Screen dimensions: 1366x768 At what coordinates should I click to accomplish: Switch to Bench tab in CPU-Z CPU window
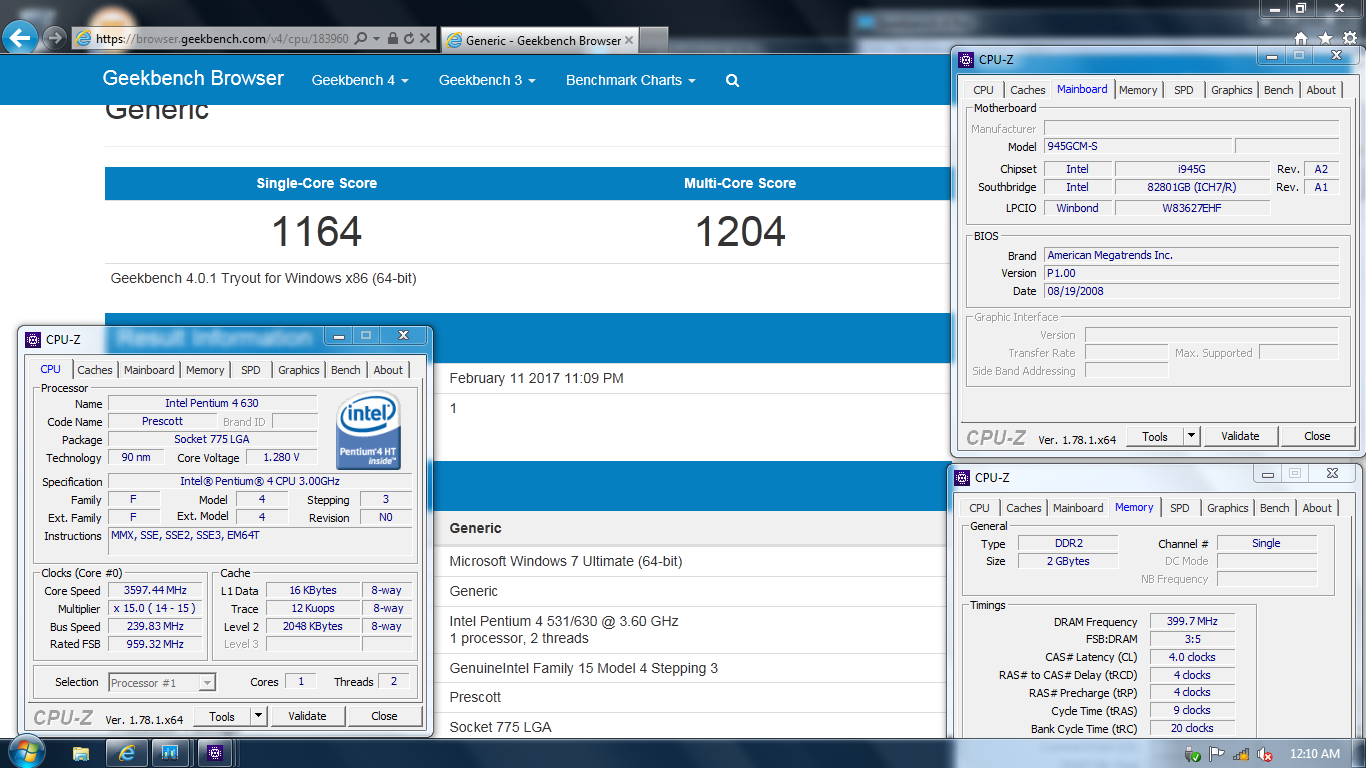(x=345, y=370)
